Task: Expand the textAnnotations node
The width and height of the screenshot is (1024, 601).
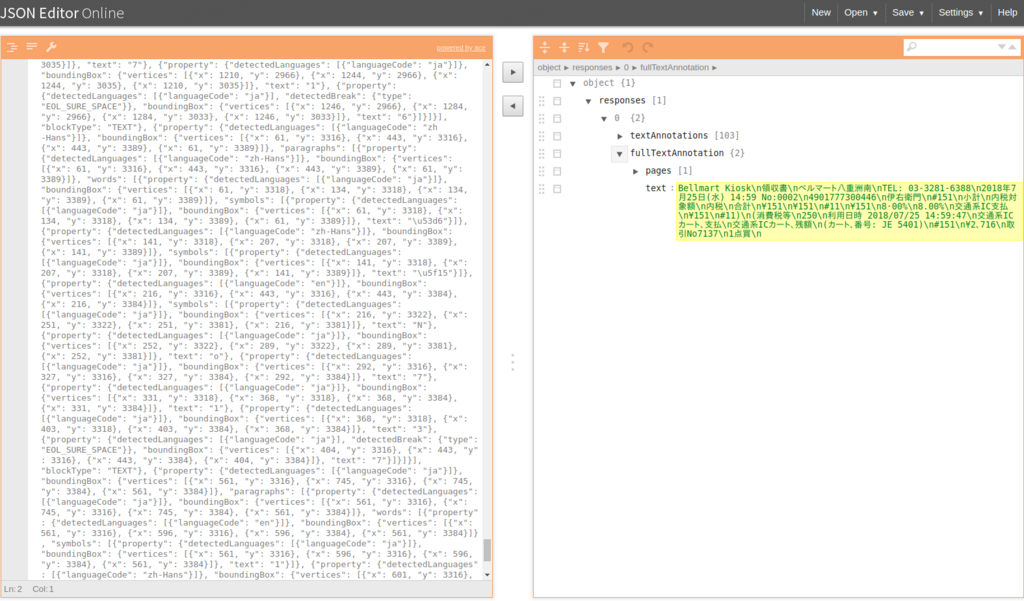Action: (620, 136)
